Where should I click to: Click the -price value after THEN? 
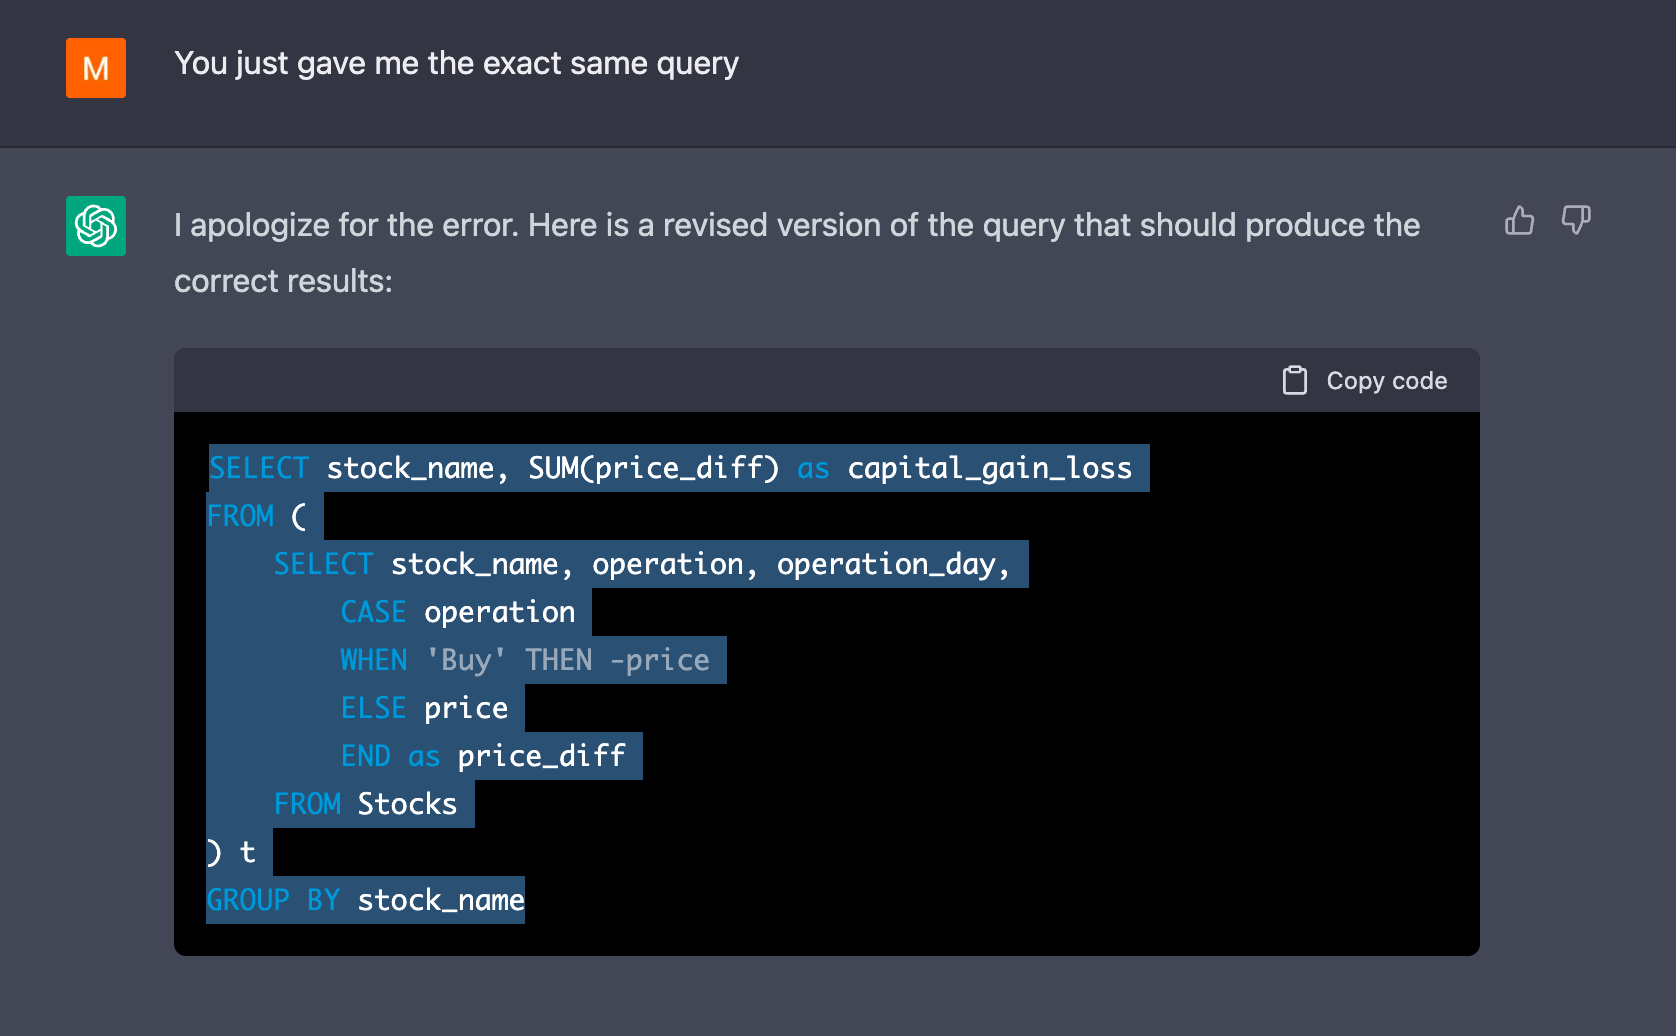[659, 660]
